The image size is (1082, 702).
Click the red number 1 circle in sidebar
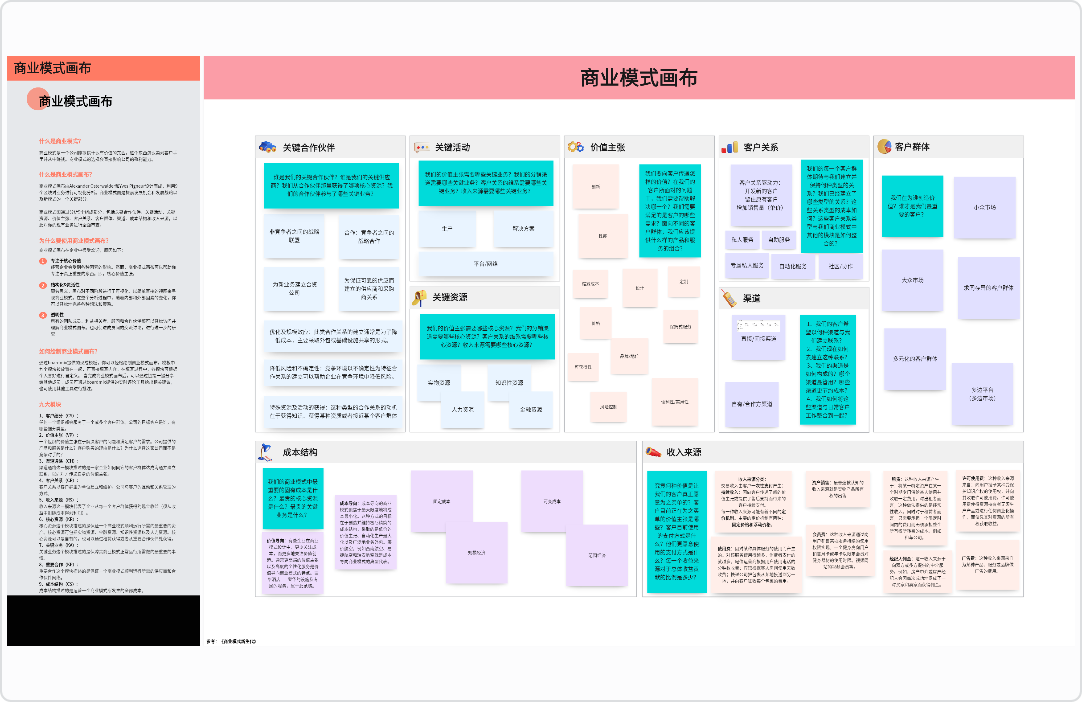pos(43,262)
